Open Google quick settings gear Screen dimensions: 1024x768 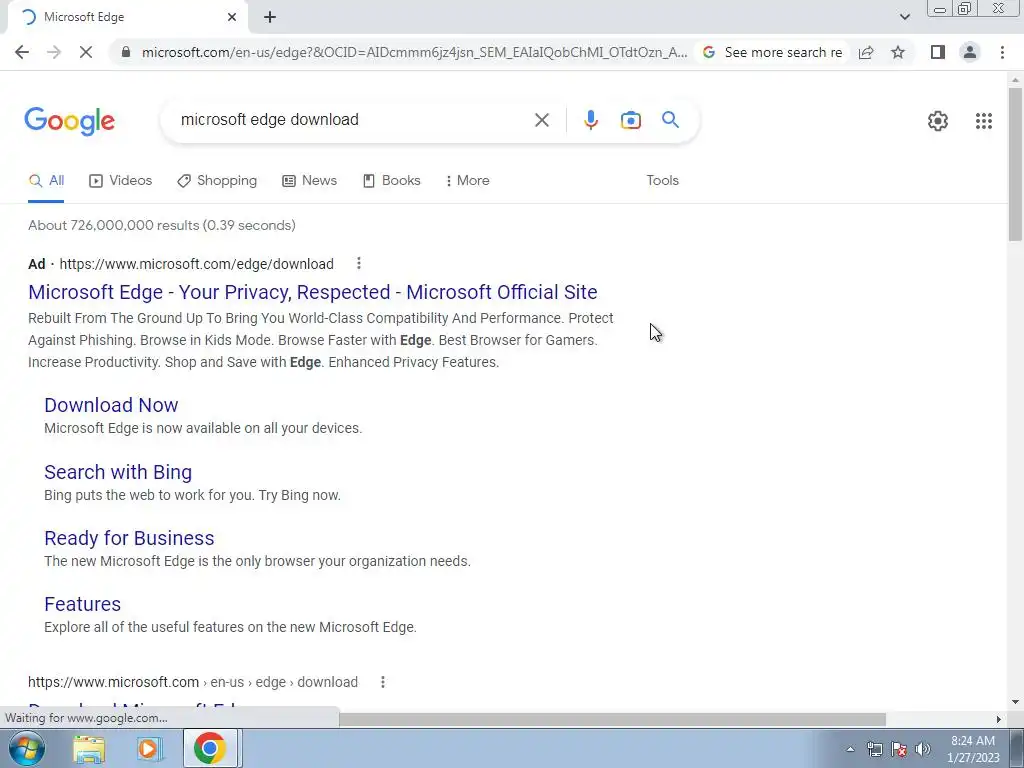pyautogui.click(x=938, y=121)
